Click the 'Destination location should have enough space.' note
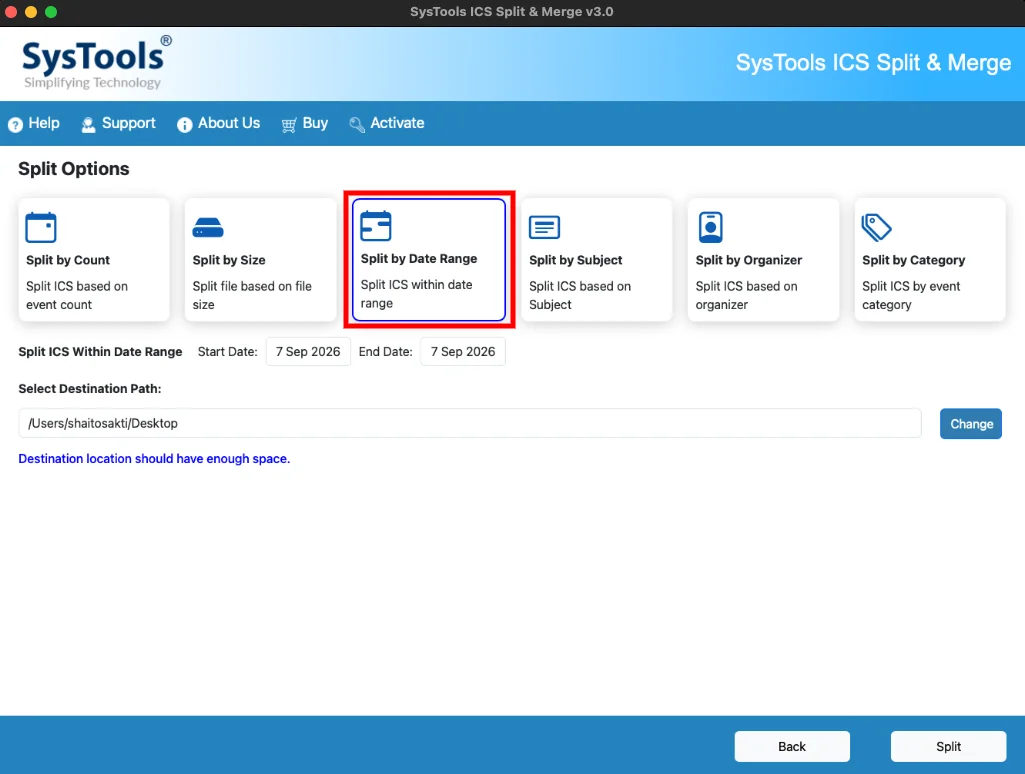1025x774 pixels. 154,459
